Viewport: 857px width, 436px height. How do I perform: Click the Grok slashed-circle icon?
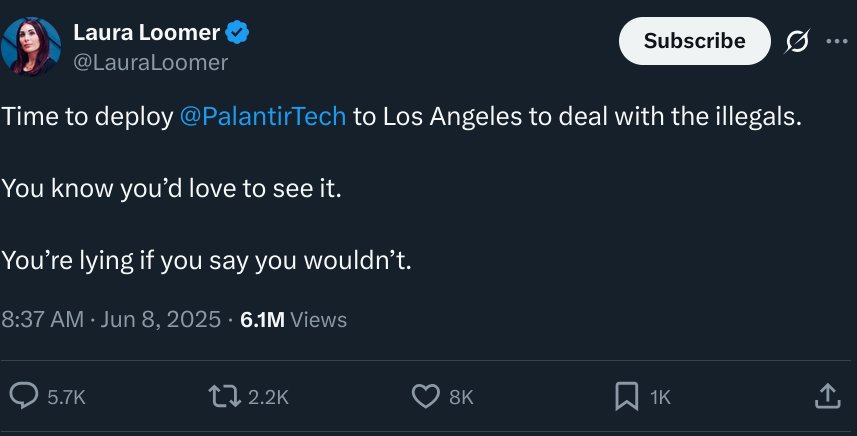tap(797, 41)
